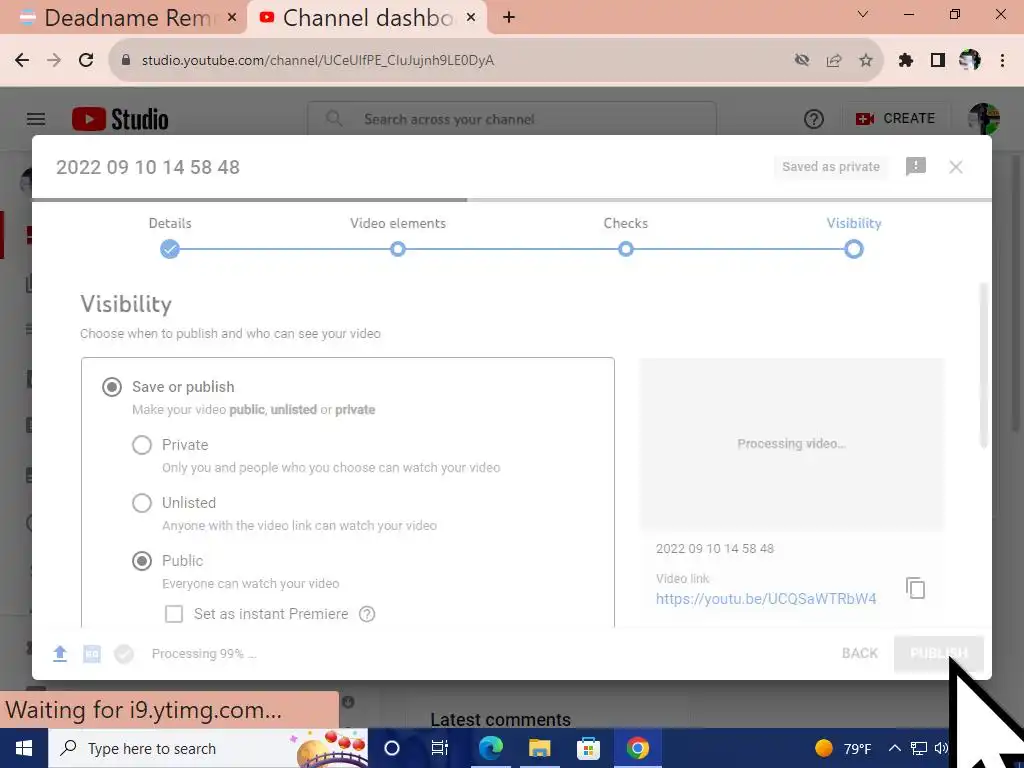Click the crossed-out eye icon in the address bar
This screenshot has width=1024, height=768.
click(x=801, y=60)
